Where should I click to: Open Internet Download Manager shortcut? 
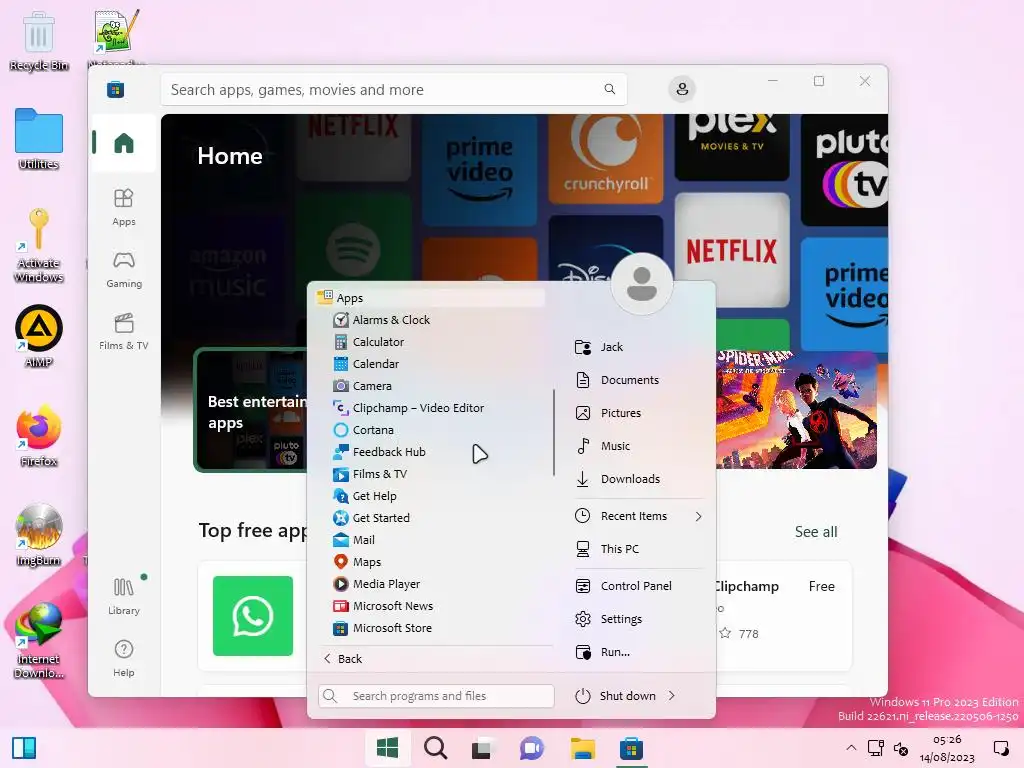click(x=39, y=641)
